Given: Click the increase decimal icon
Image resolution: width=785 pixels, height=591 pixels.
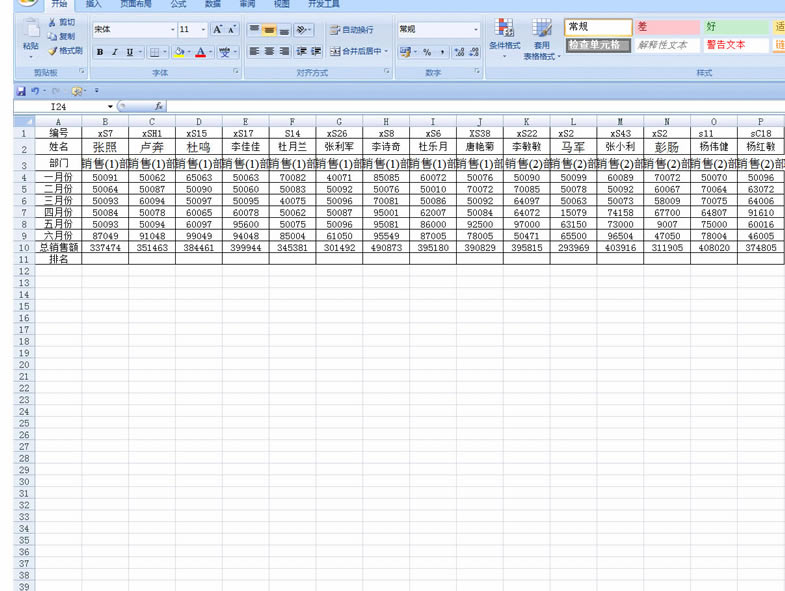Looking at the screenshot, I should click(459, 52).
